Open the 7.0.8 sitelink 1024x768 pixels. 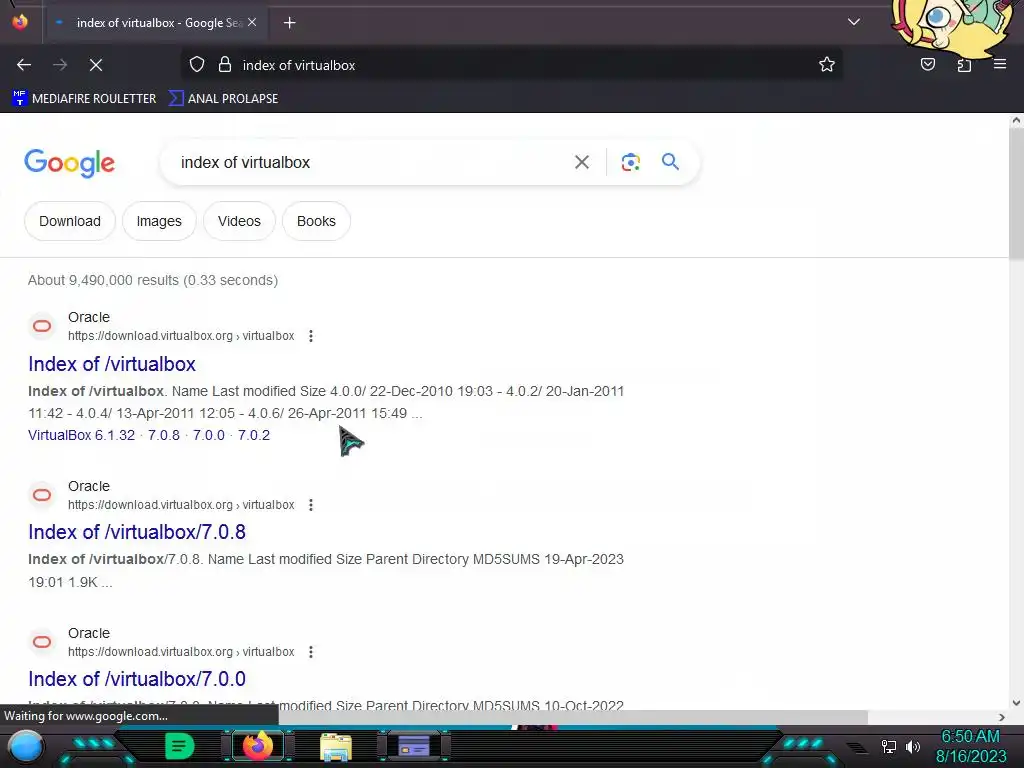pyautogui.click(x=163, y=435)
